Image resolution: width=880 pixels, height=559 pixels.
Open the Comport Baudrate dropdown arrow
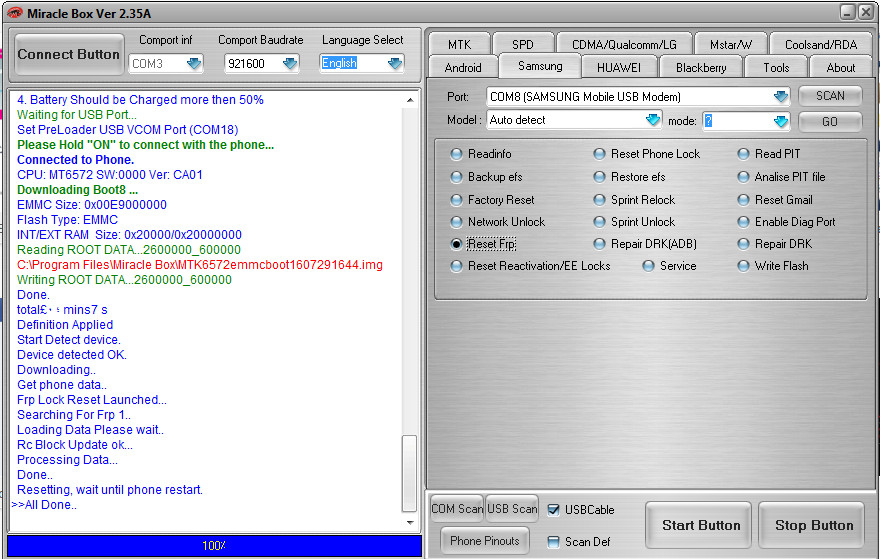[290, 63]
